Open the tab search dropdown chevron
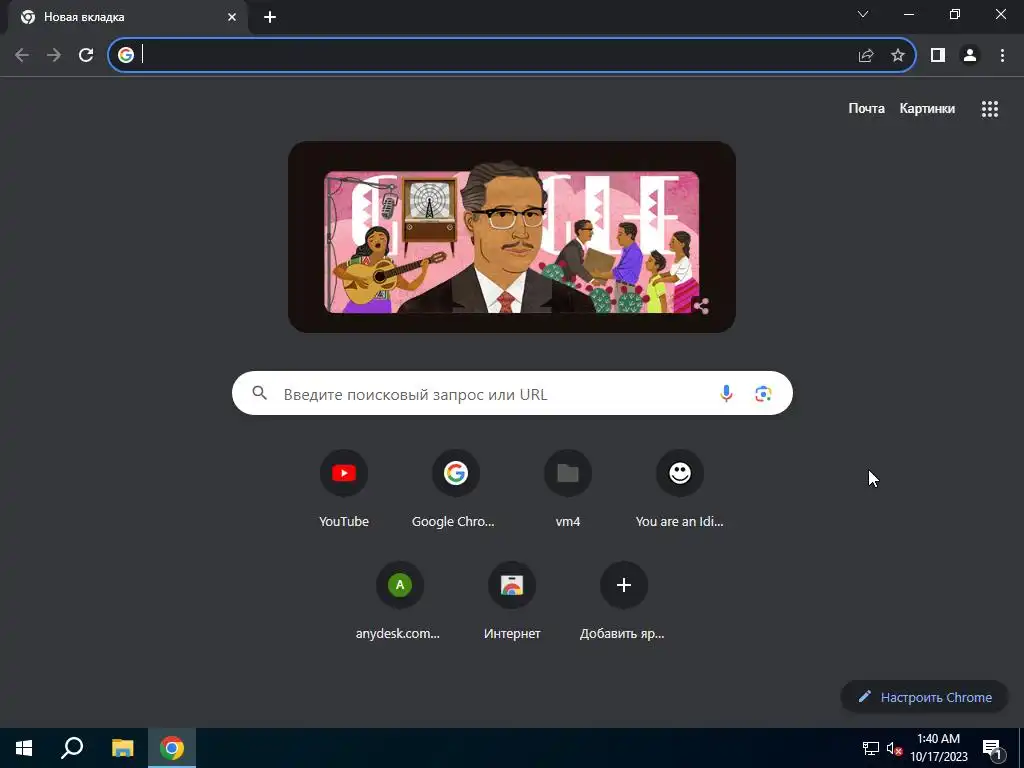Image resolution: width=1024 pixels, height=768 pixels. (863, 14)
